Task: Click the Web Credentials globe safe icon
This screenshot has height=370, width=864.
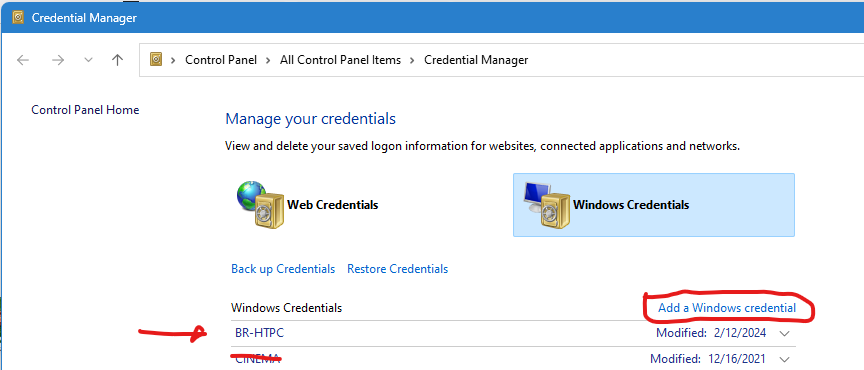Action: 261,205
